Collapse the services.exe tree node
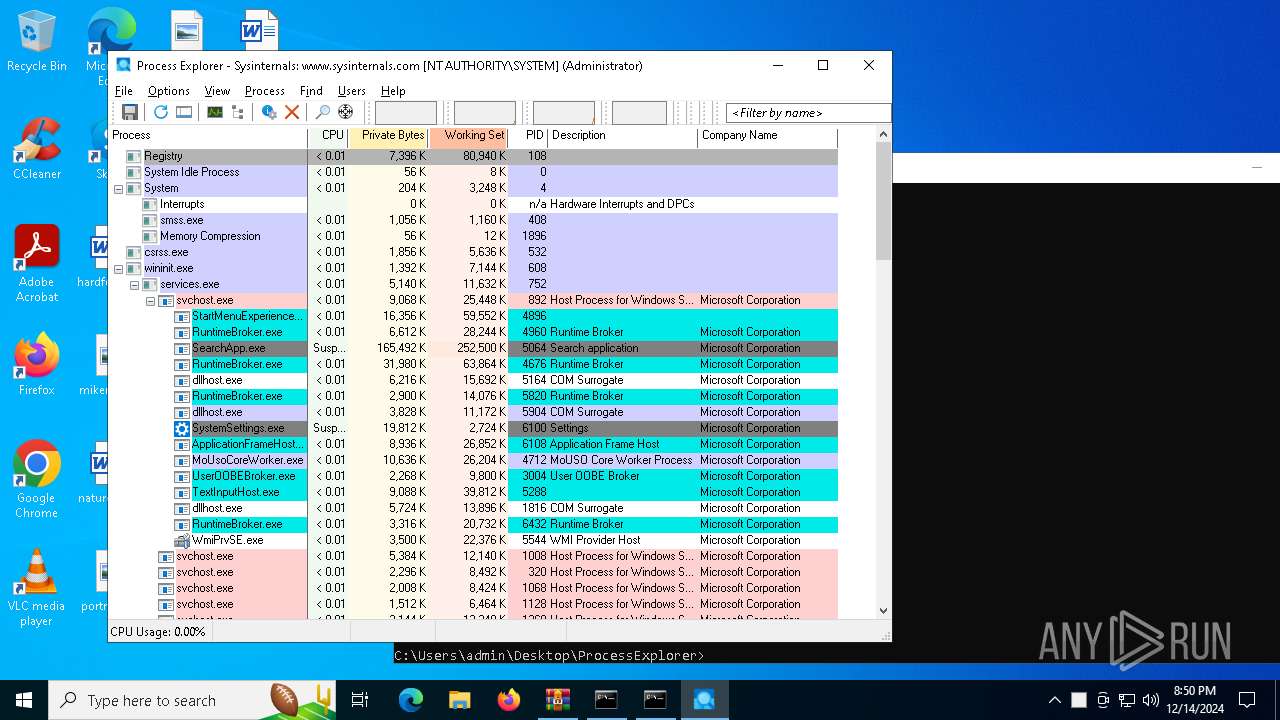The width and height of the screenshot is (1280, 720). (134, 284)
